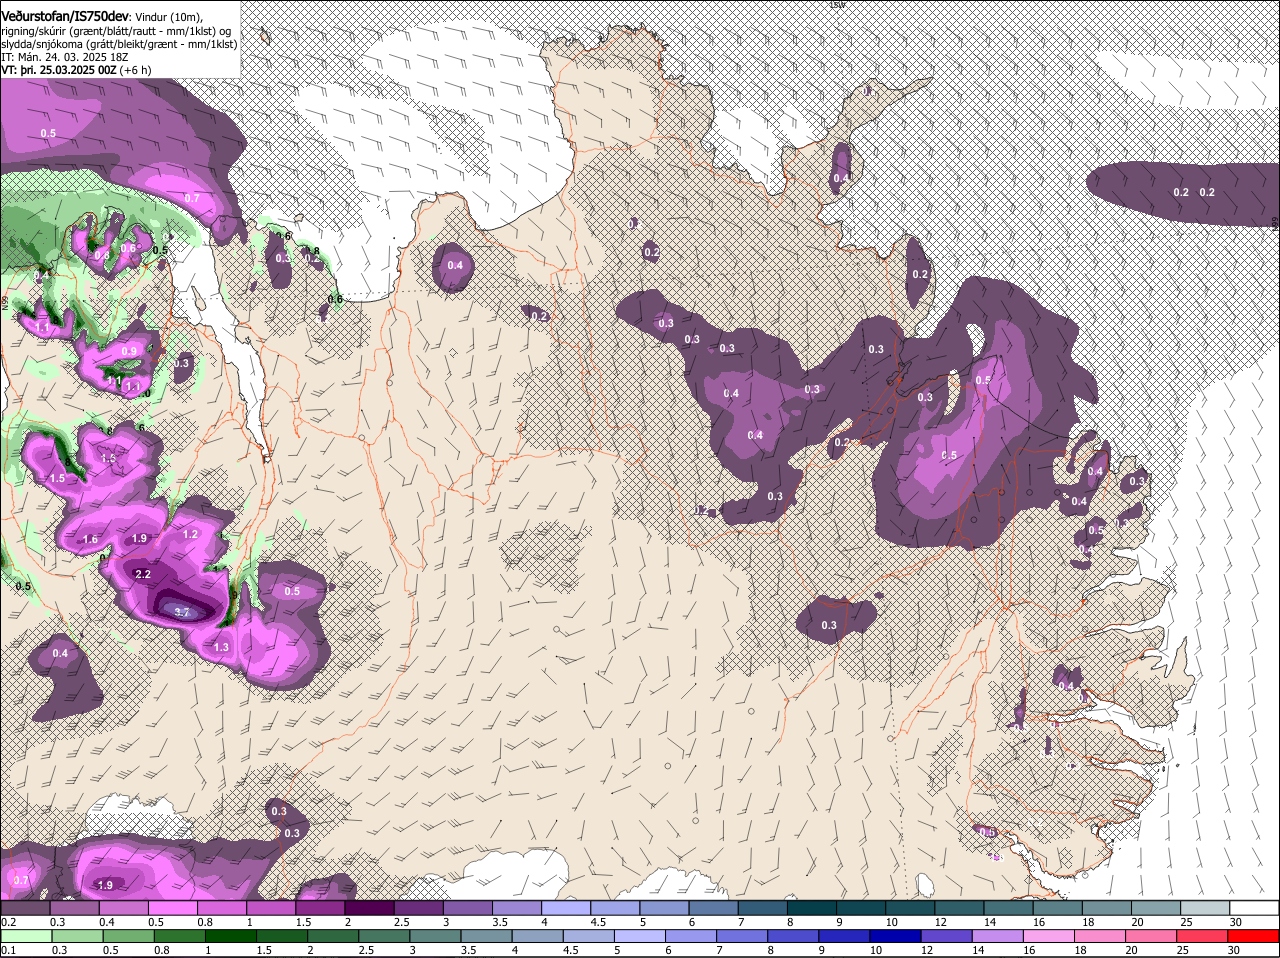Click the 1.3 precipitation label on map
The image size is (1280, 958).
[221, 647]
